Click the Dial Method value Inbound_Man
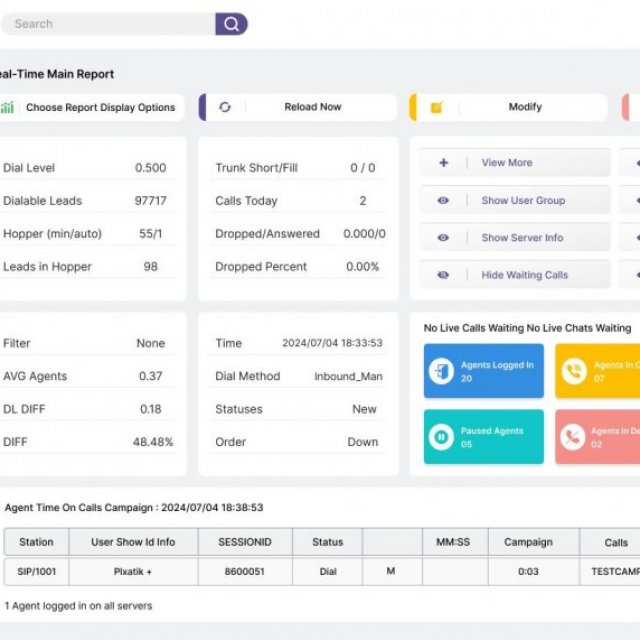This screenshot has height=640, width=640. pyautogui.click(x=348, y=376)
